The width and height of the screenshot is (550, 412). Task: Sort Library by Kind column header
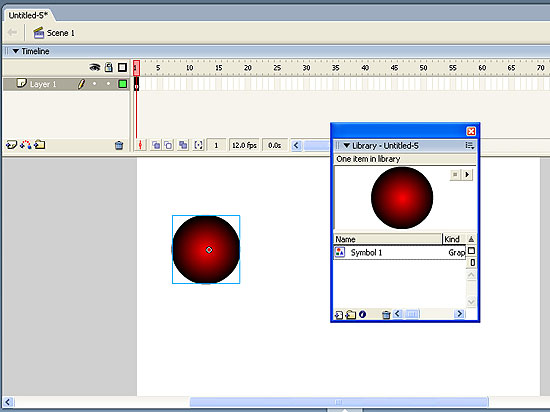click(454, 239)
